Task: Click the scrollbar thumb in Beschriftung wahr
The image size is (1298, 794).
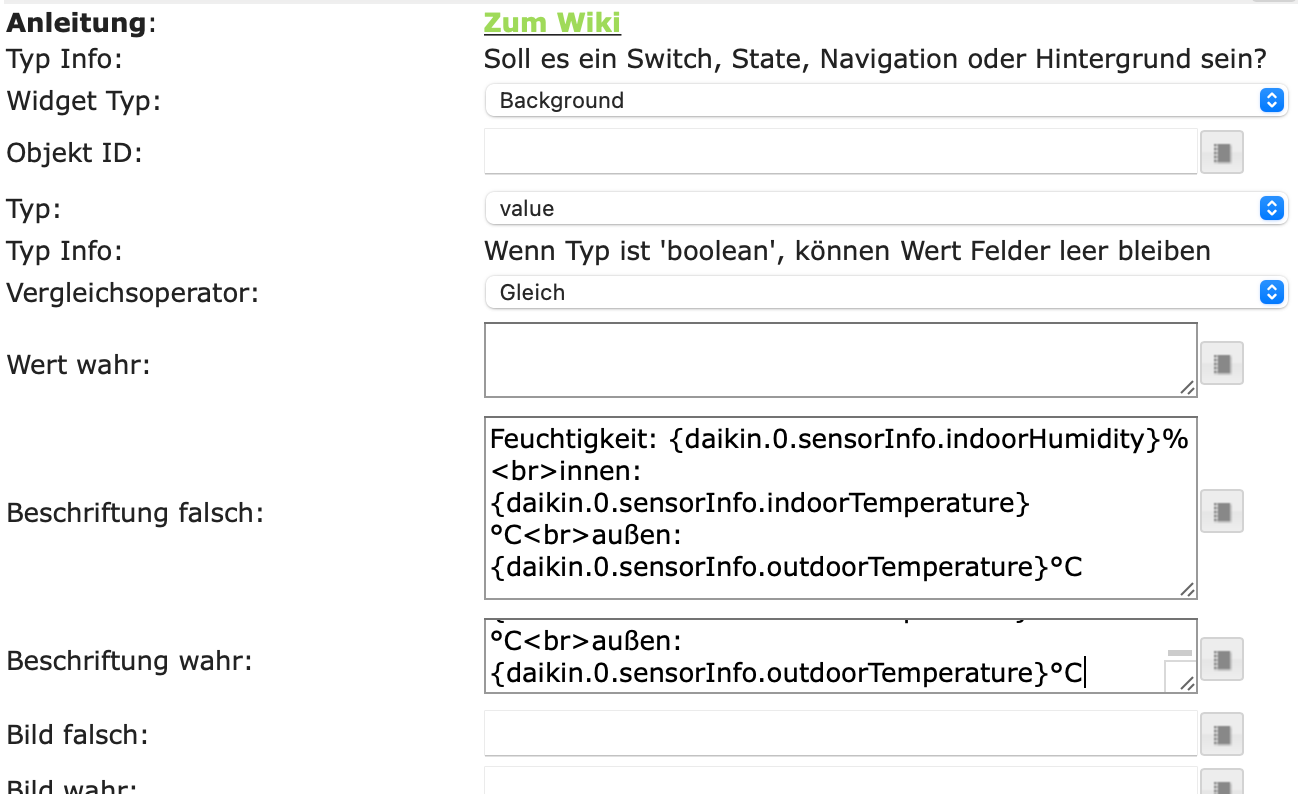Action: click(x=1180, y=653)
